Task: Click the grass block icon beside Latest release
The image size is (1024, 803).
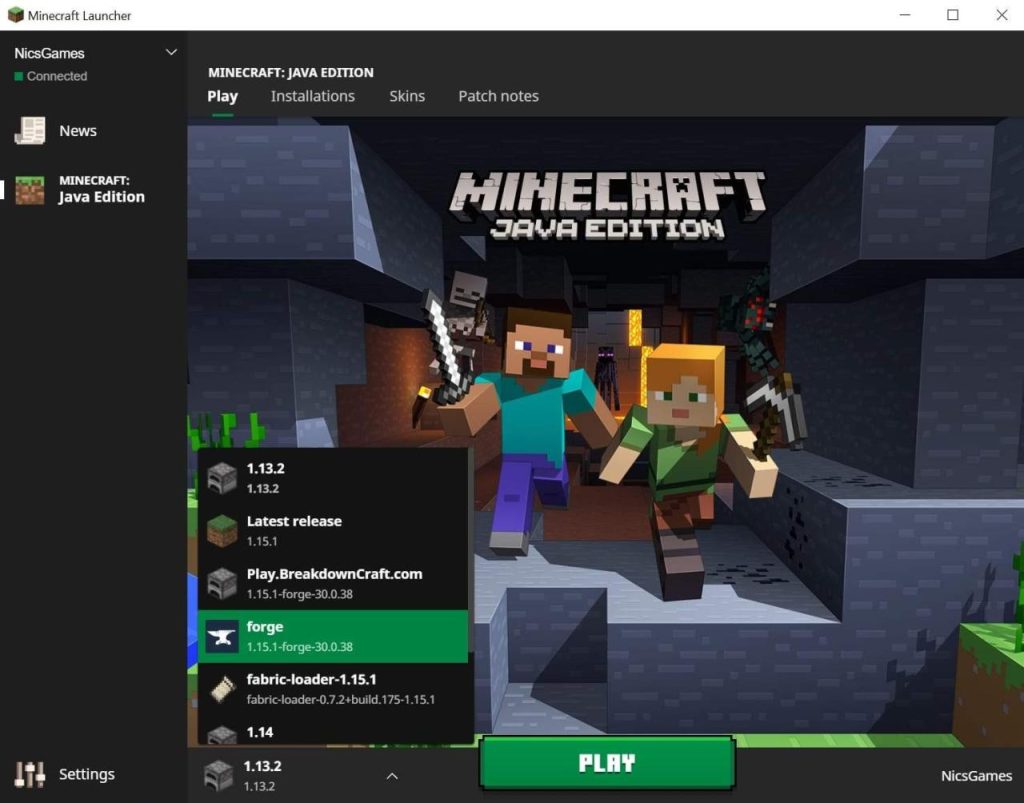Action: pos(221,529)
